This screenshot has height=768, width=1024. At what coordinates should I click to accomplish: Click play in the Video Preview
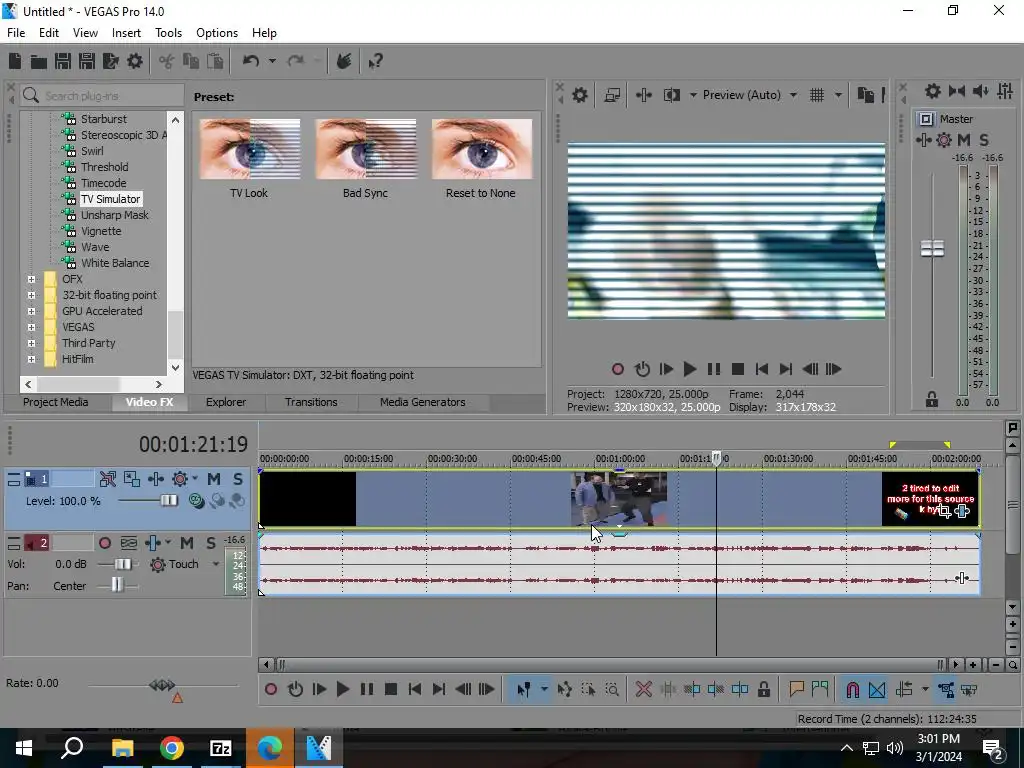click(x=689, y=369)
